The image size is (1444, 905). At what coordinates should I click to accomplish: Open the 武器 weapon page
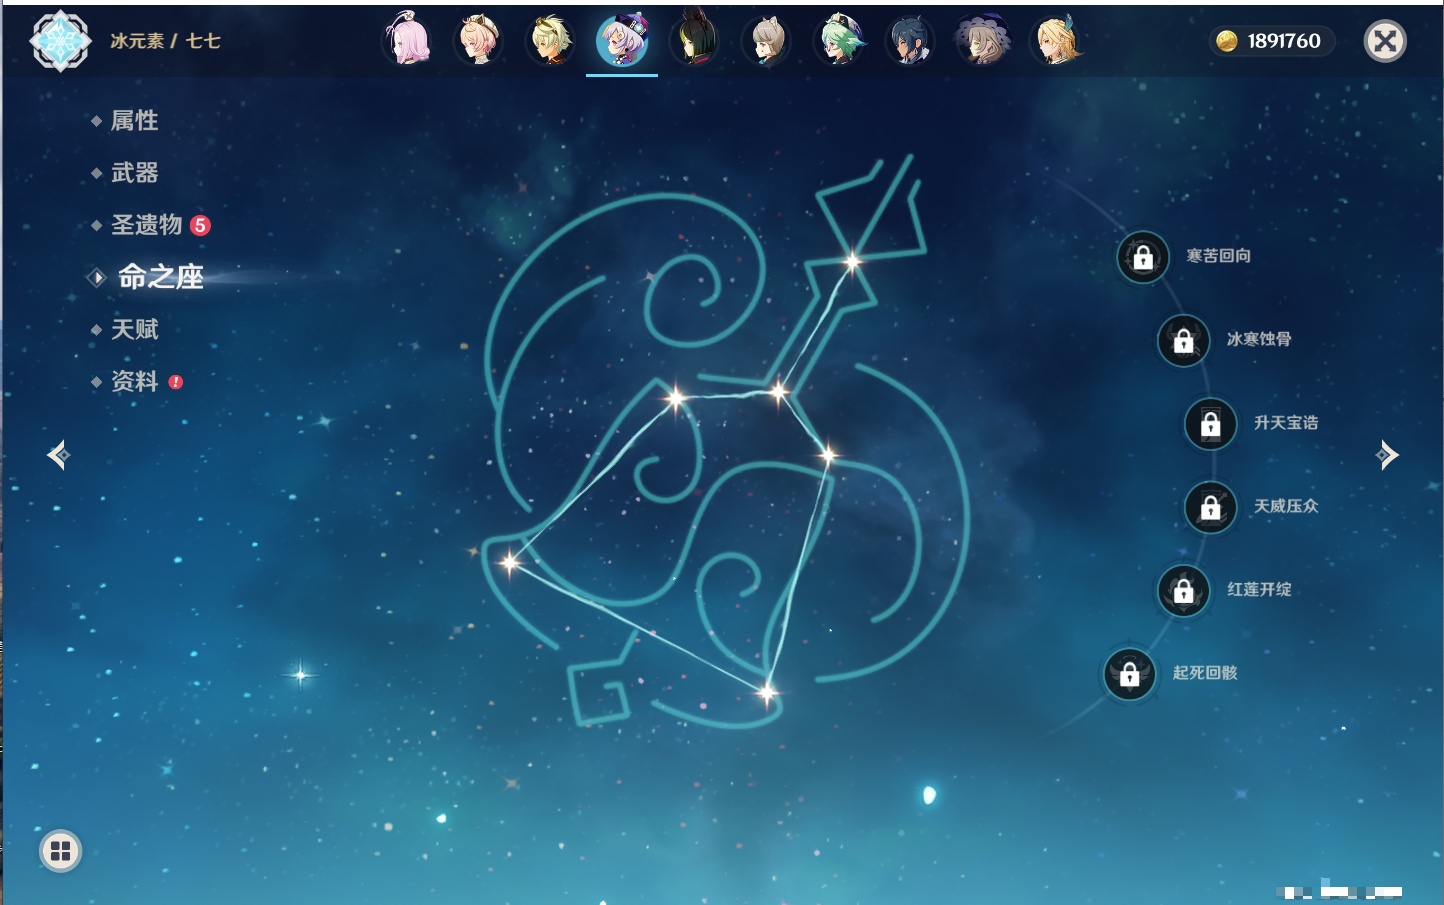[134, 173]
